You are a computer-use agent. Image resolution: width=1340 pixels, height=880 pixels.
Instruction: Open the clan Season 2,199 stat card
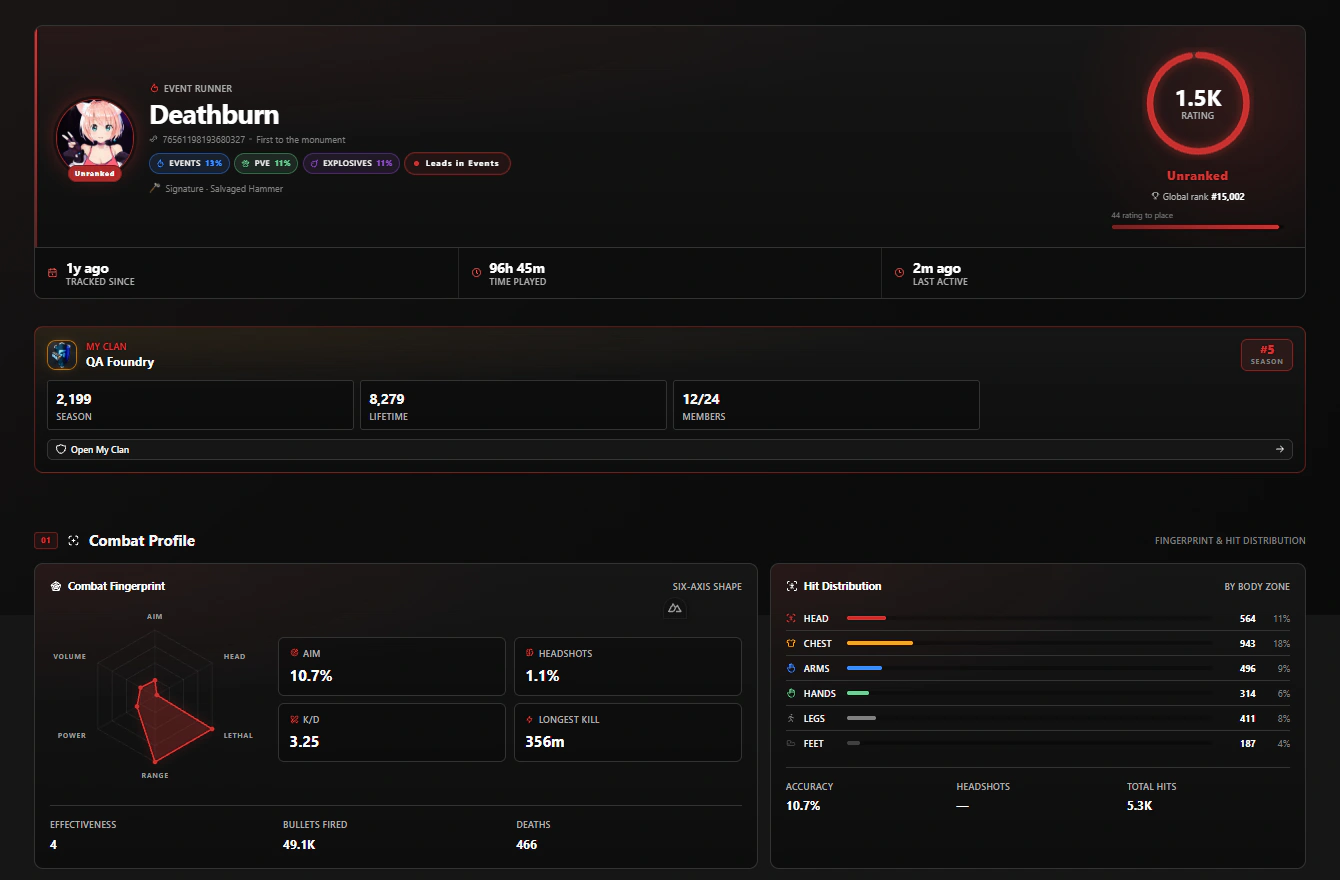tap(200, 405)
